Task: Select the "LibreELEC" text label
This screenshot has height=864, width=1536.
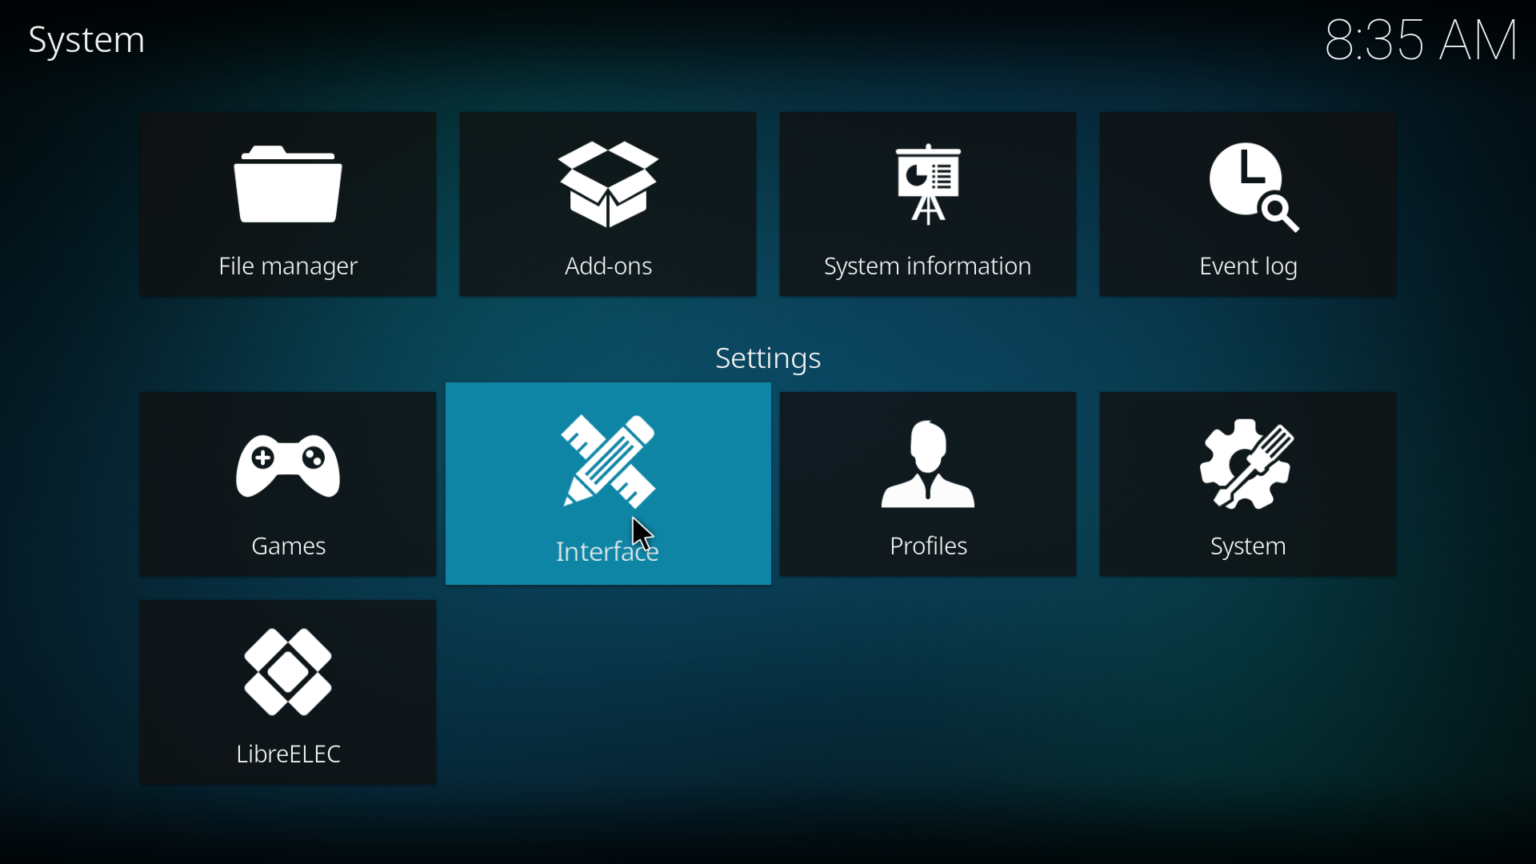Action: click(288, 754)
